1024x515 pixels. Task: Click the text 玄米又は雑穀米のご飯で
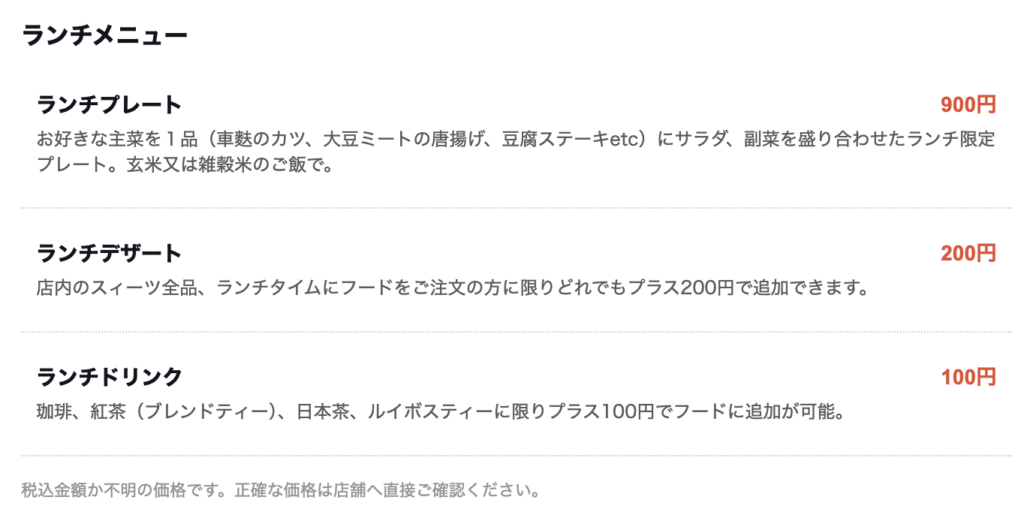click(225, 164)
